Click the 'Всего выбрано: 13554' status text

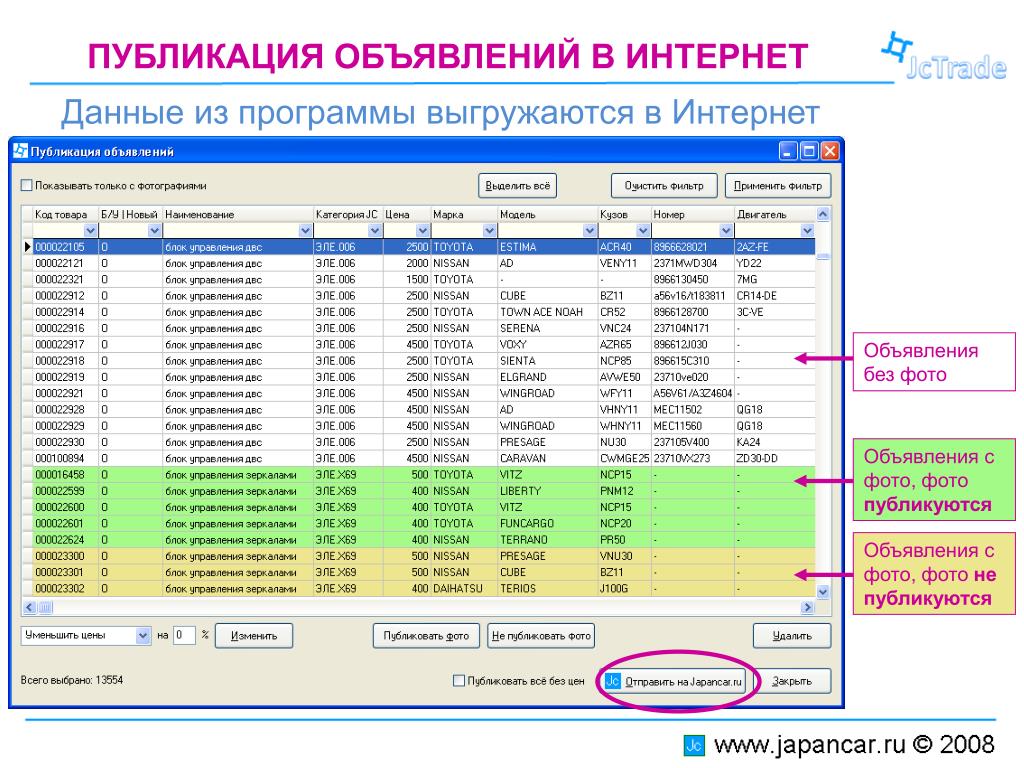pyautogui.click(x=72, y=680)
